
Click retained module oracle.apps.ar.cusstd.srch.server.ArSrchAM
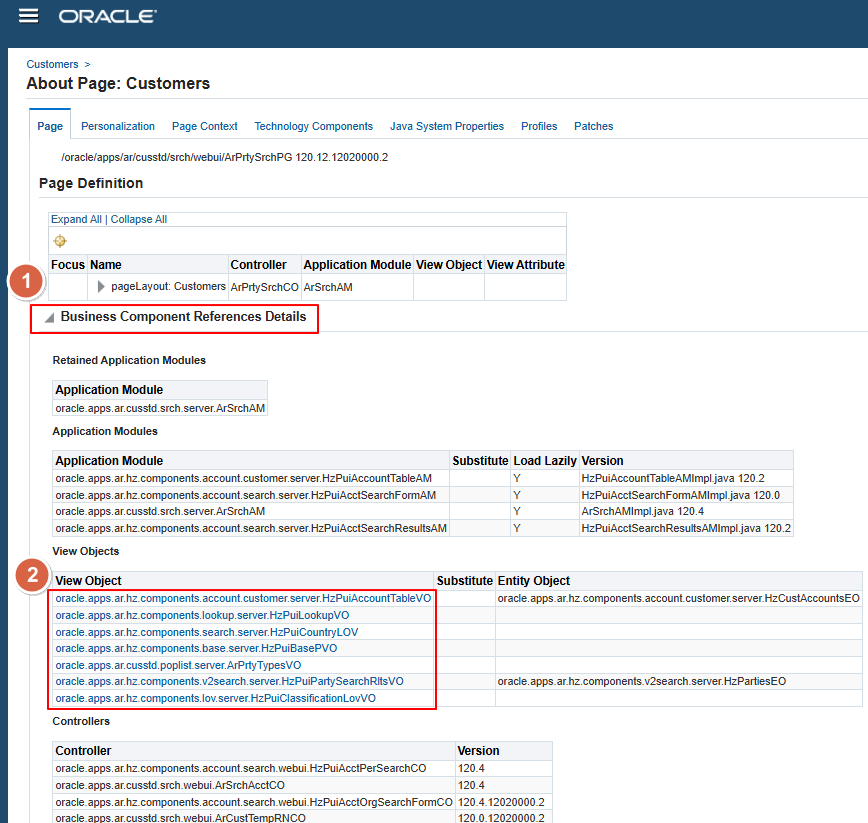click(x=160, y=408)
